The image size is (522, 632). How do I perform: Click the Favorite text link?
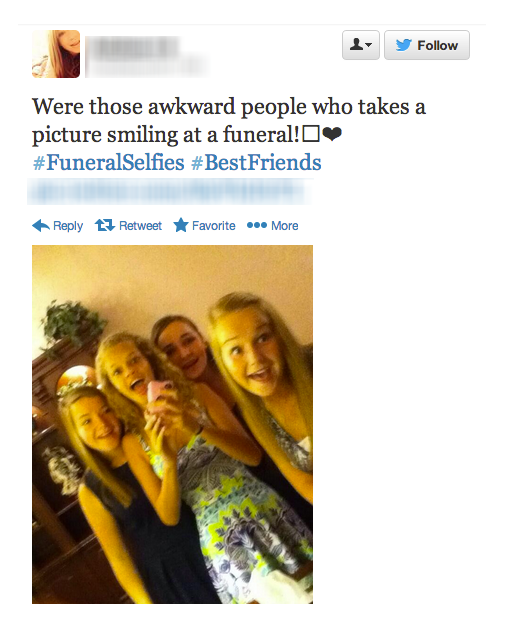[214, 225]
